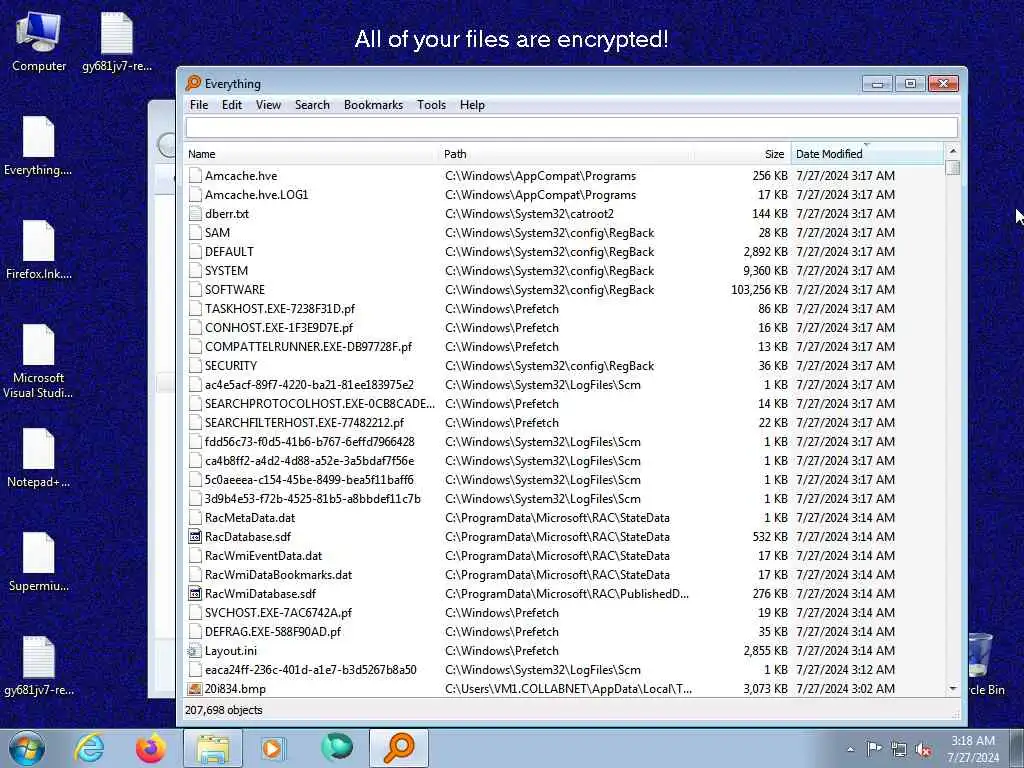Image resolution: width=1024 pixels, height=768 pixels.
Task: Show hidden system tray icons arrow
Action: click(850, 749)
